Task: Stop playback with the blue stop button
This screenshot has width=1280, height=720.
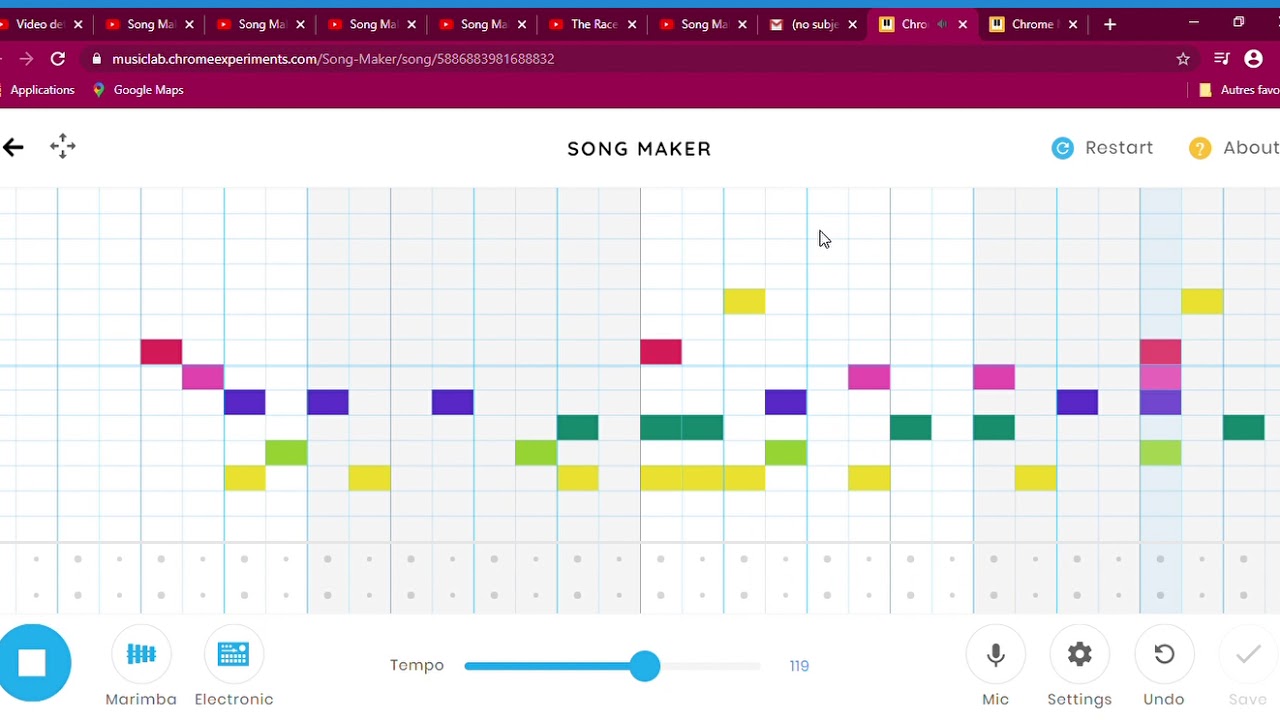Action: click(33, 662)
